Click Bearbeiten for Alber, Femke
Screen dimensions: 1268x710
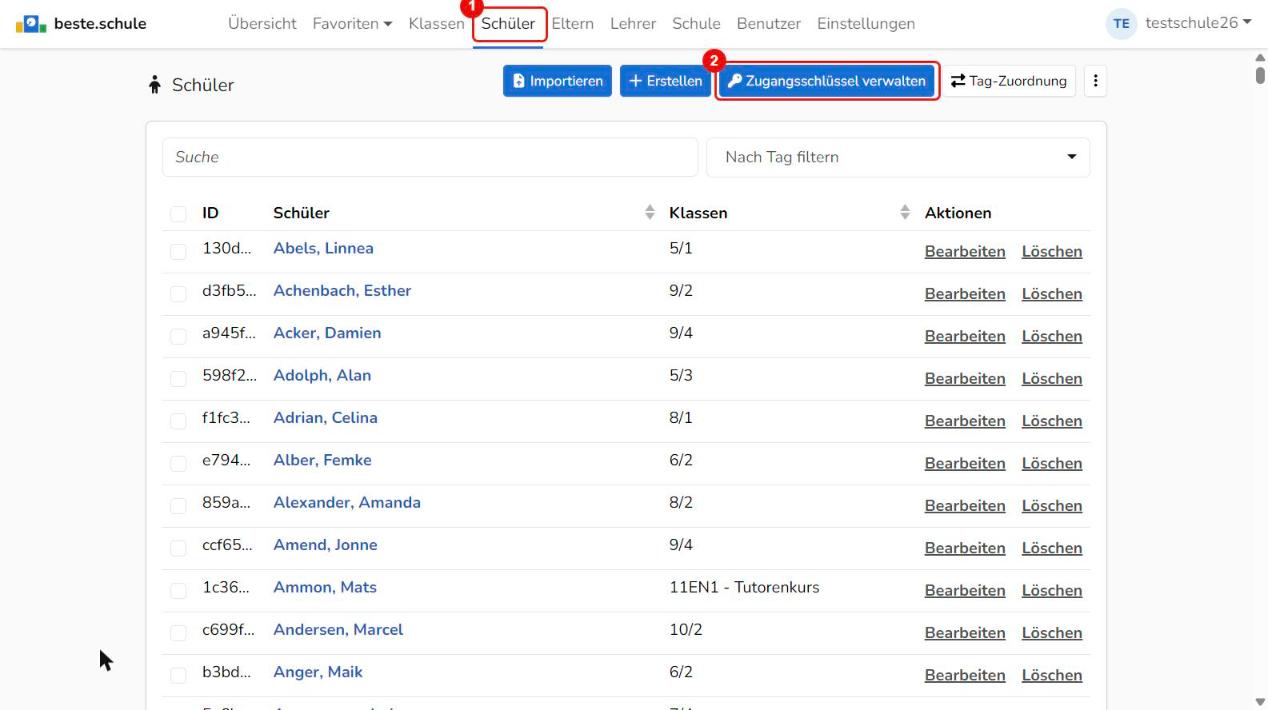coord(965,464)
